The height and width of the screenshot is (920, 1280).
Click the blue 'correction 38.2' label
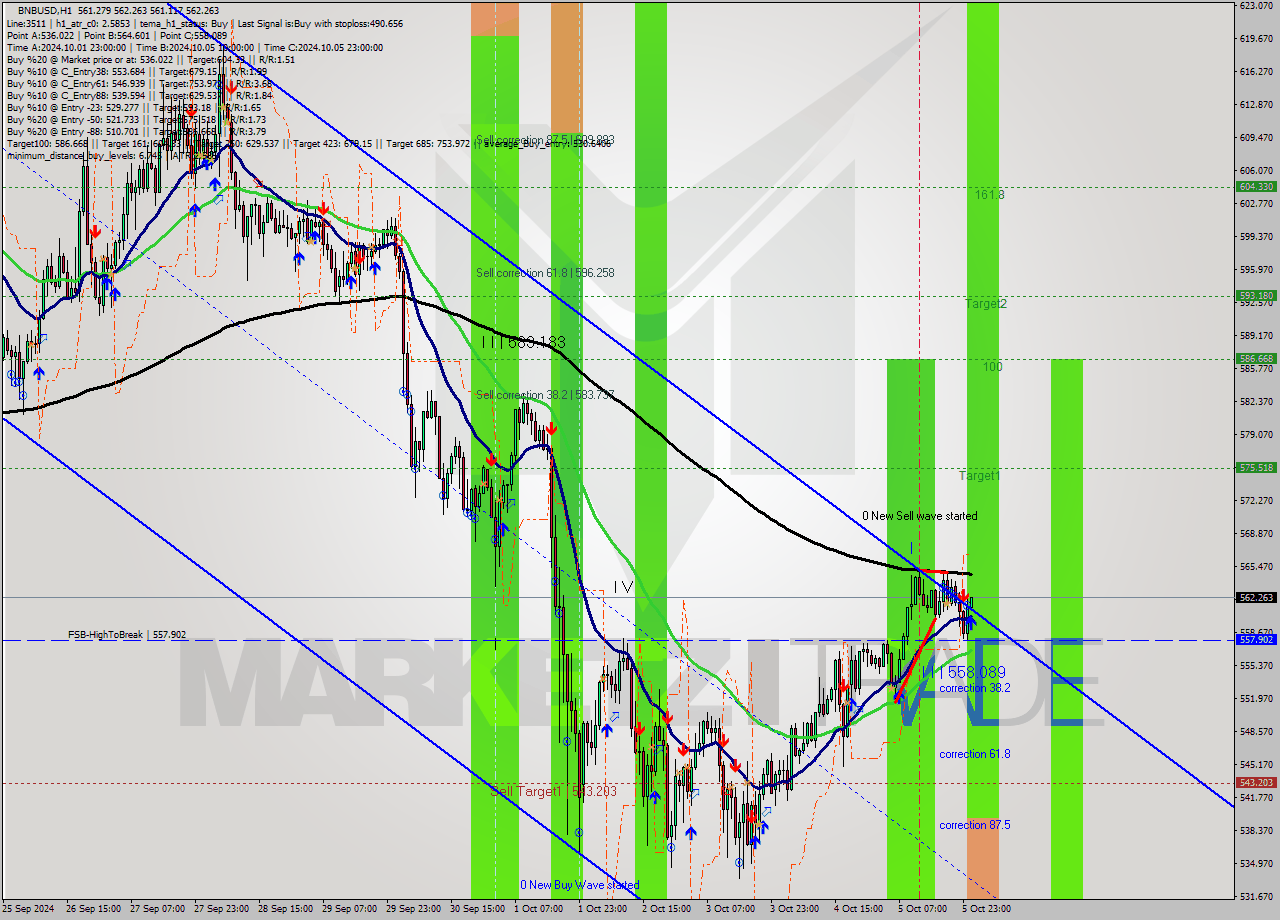pos(975,688)
